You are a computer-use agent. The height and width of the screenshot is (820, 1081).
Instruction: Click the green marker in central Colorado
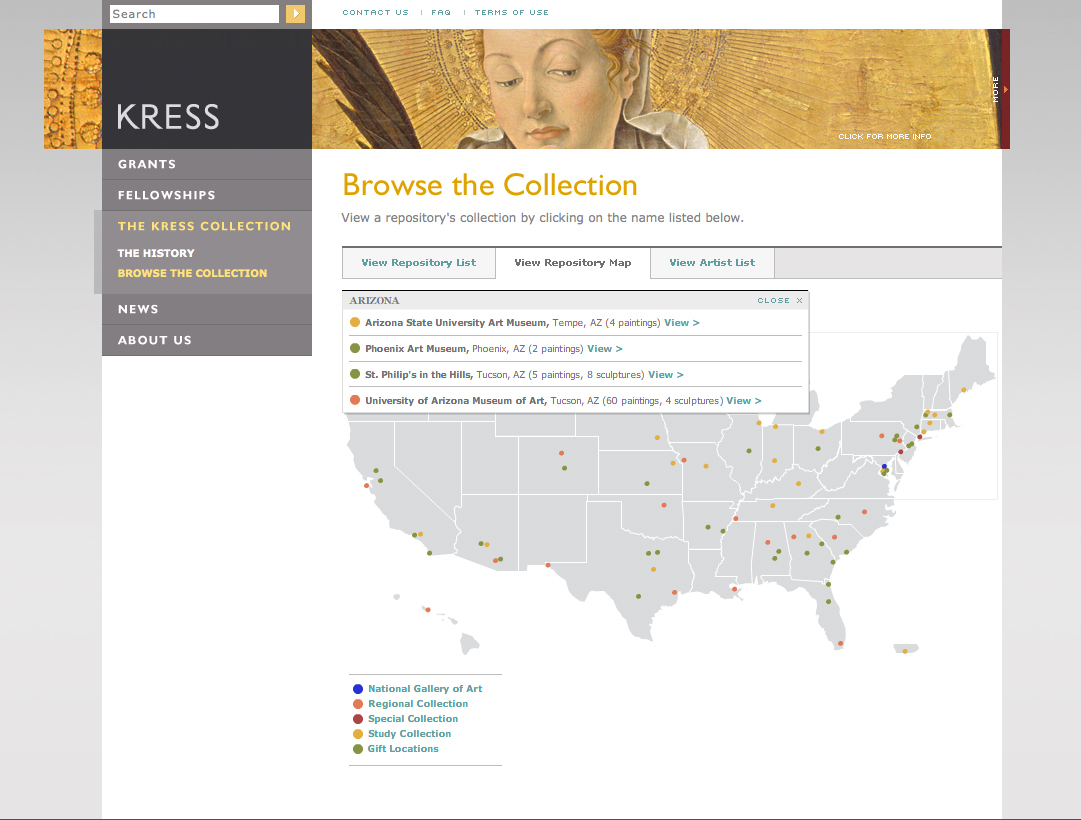[565, 468]
